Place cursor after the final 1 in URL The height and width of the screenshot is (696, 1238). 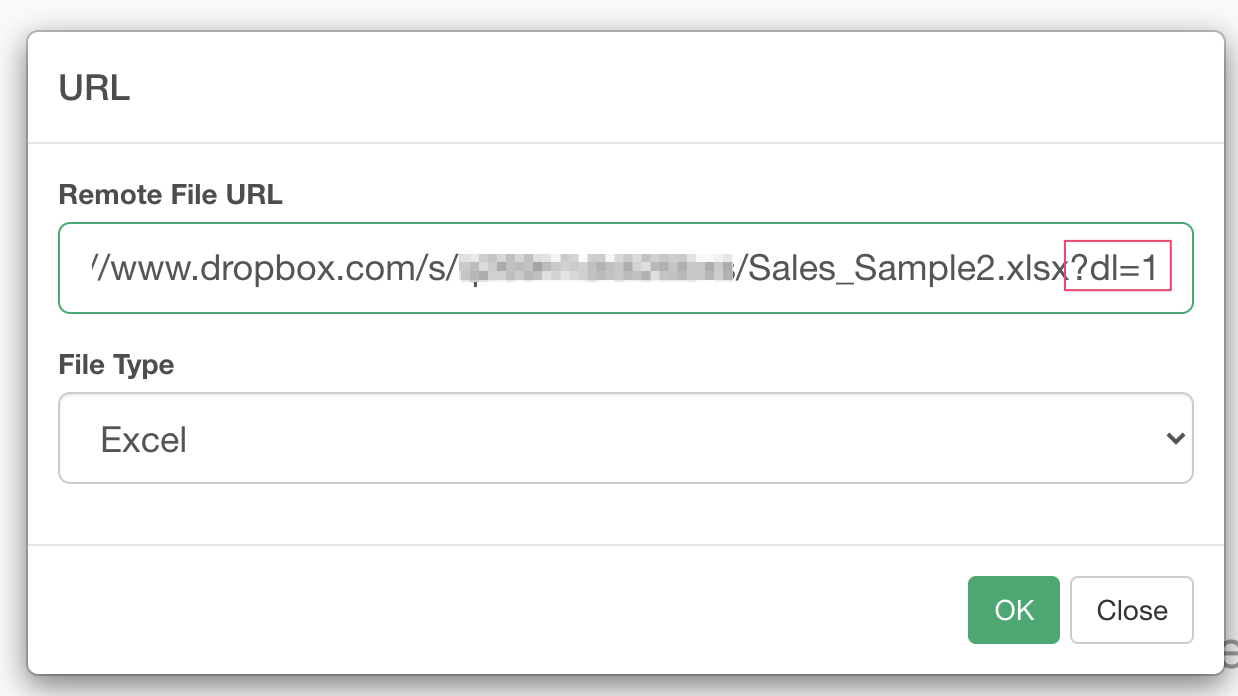(x=1161, y=269)
